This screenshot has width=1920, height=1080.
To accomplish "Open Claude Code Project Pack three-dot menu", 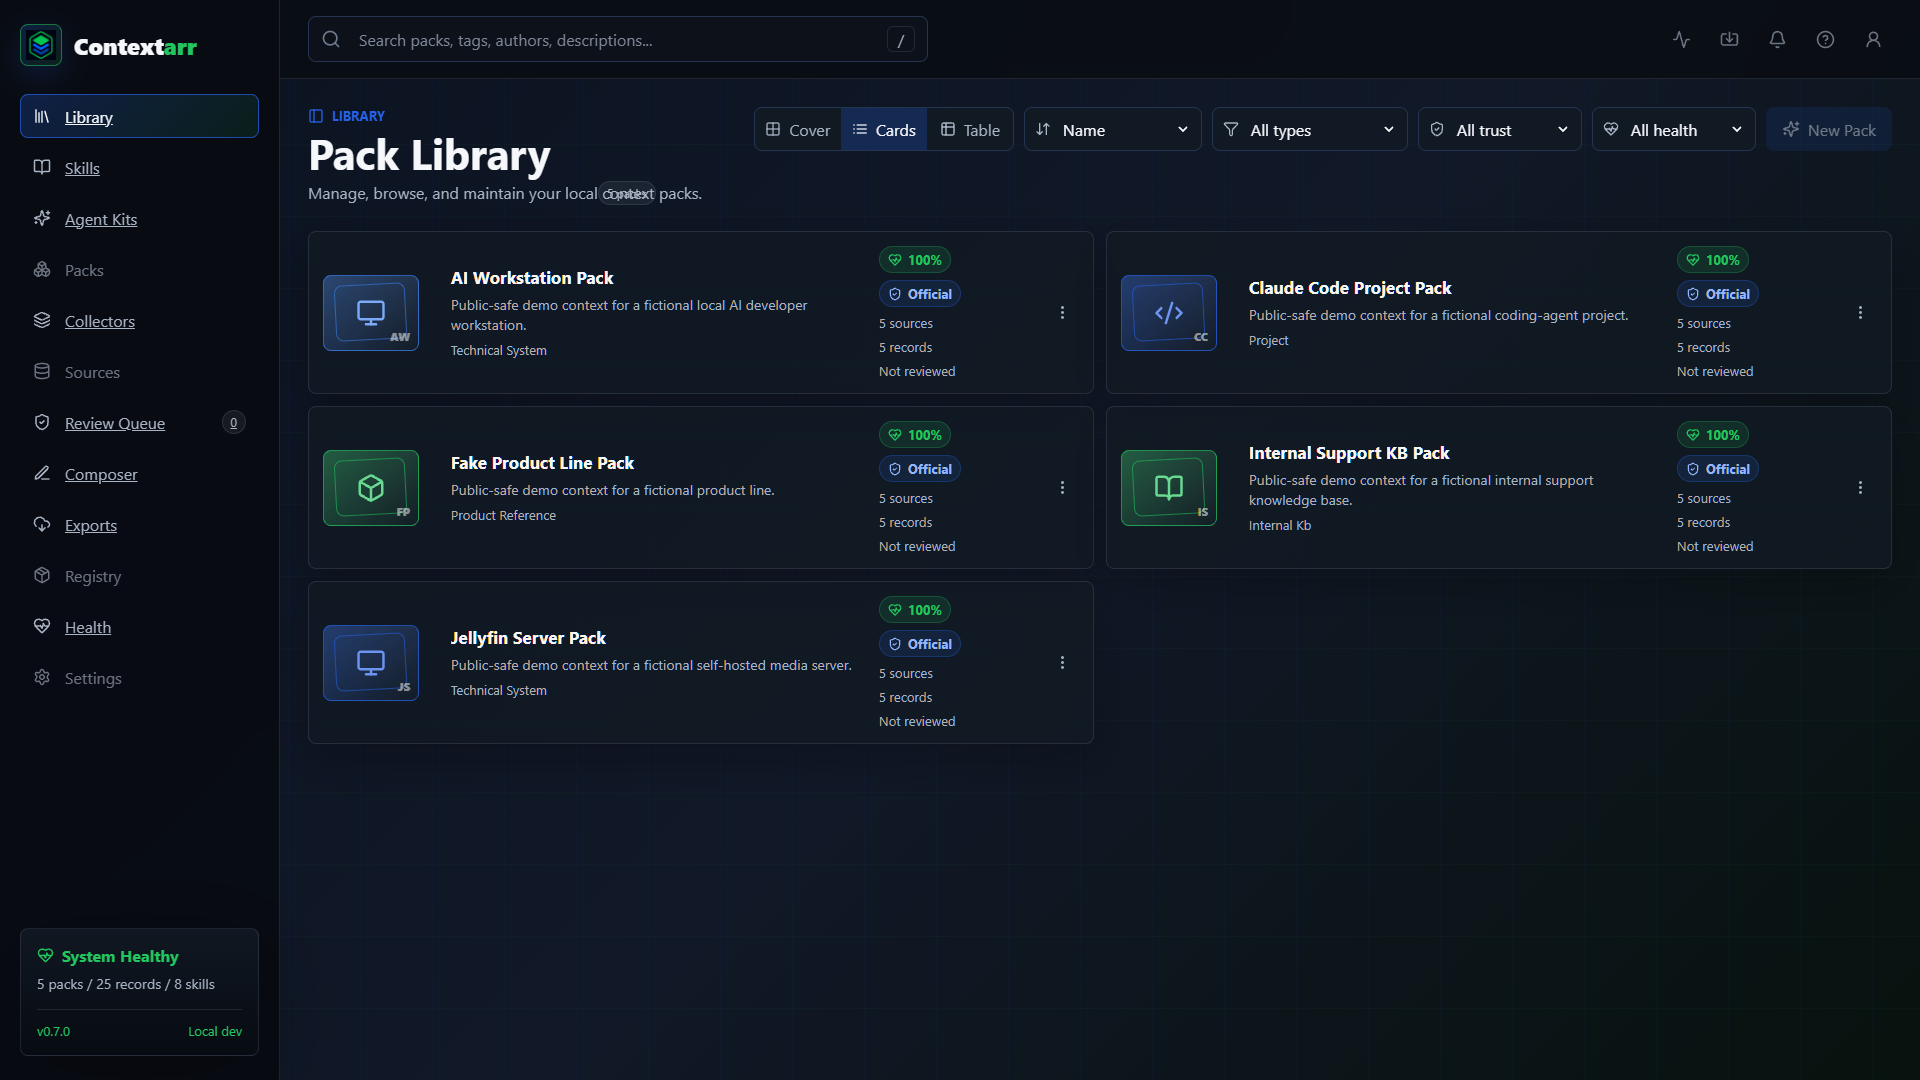I will (x=1860, y=313).
